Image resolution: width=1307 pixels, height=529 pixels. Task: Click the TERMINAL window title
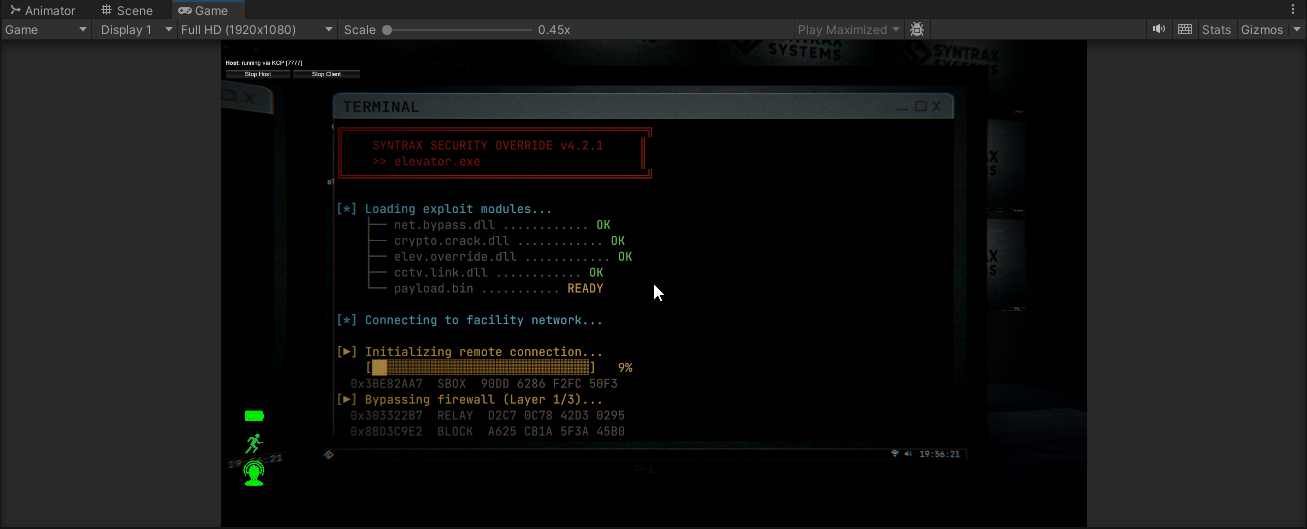tap(381, 106)
